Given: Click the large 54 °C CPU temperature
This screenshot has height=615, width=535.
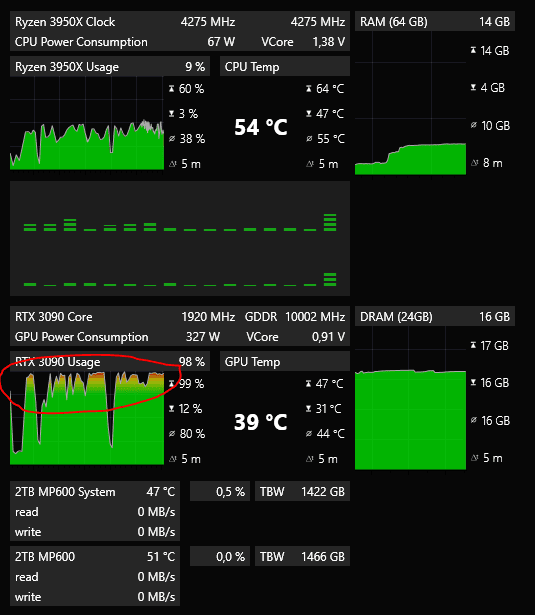Looking at the screenshot, I should tap(261, 127).
